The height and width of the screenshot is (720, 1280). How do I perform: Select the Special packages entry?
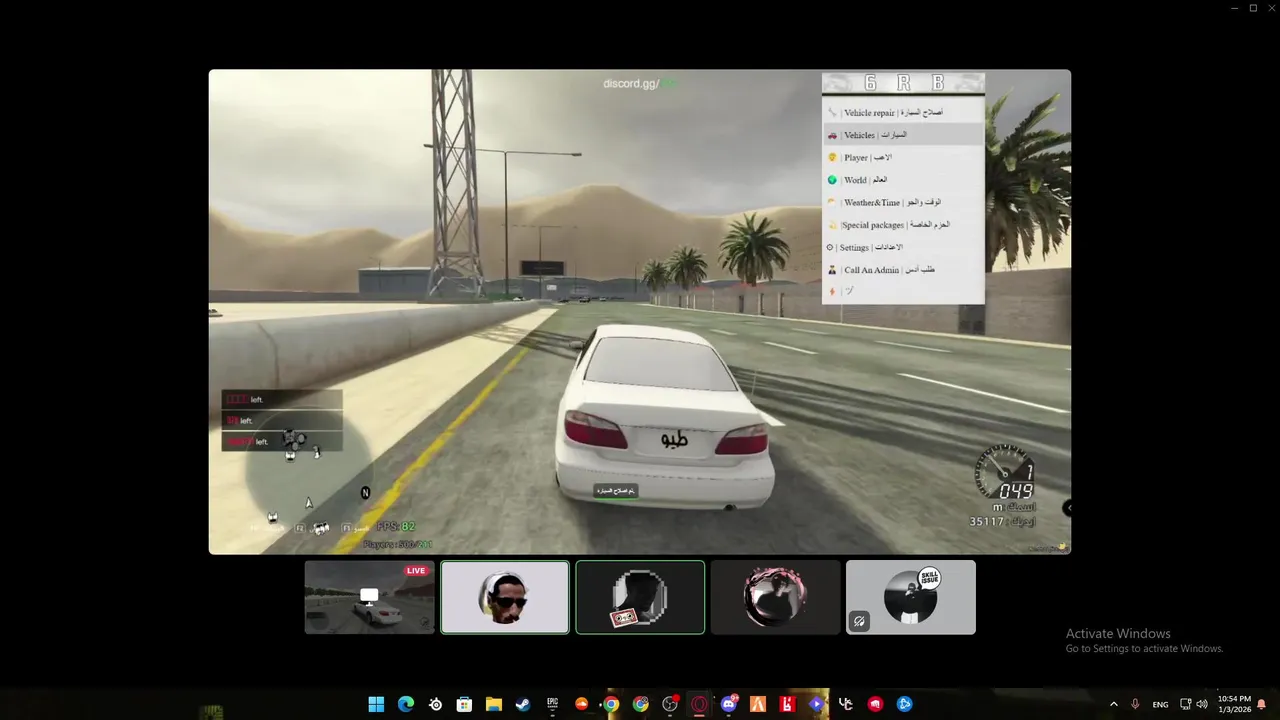tap(903, 225)
